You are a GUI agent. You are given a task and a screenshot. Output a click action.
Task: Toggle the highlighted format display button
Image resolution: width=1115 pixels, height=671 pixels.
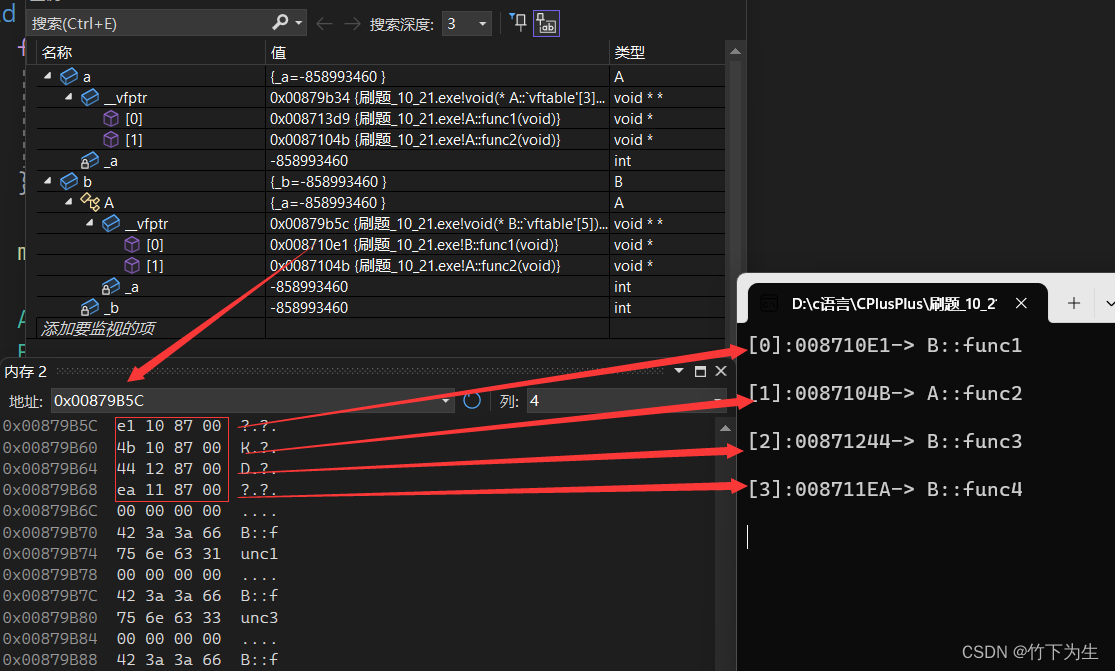546,23
